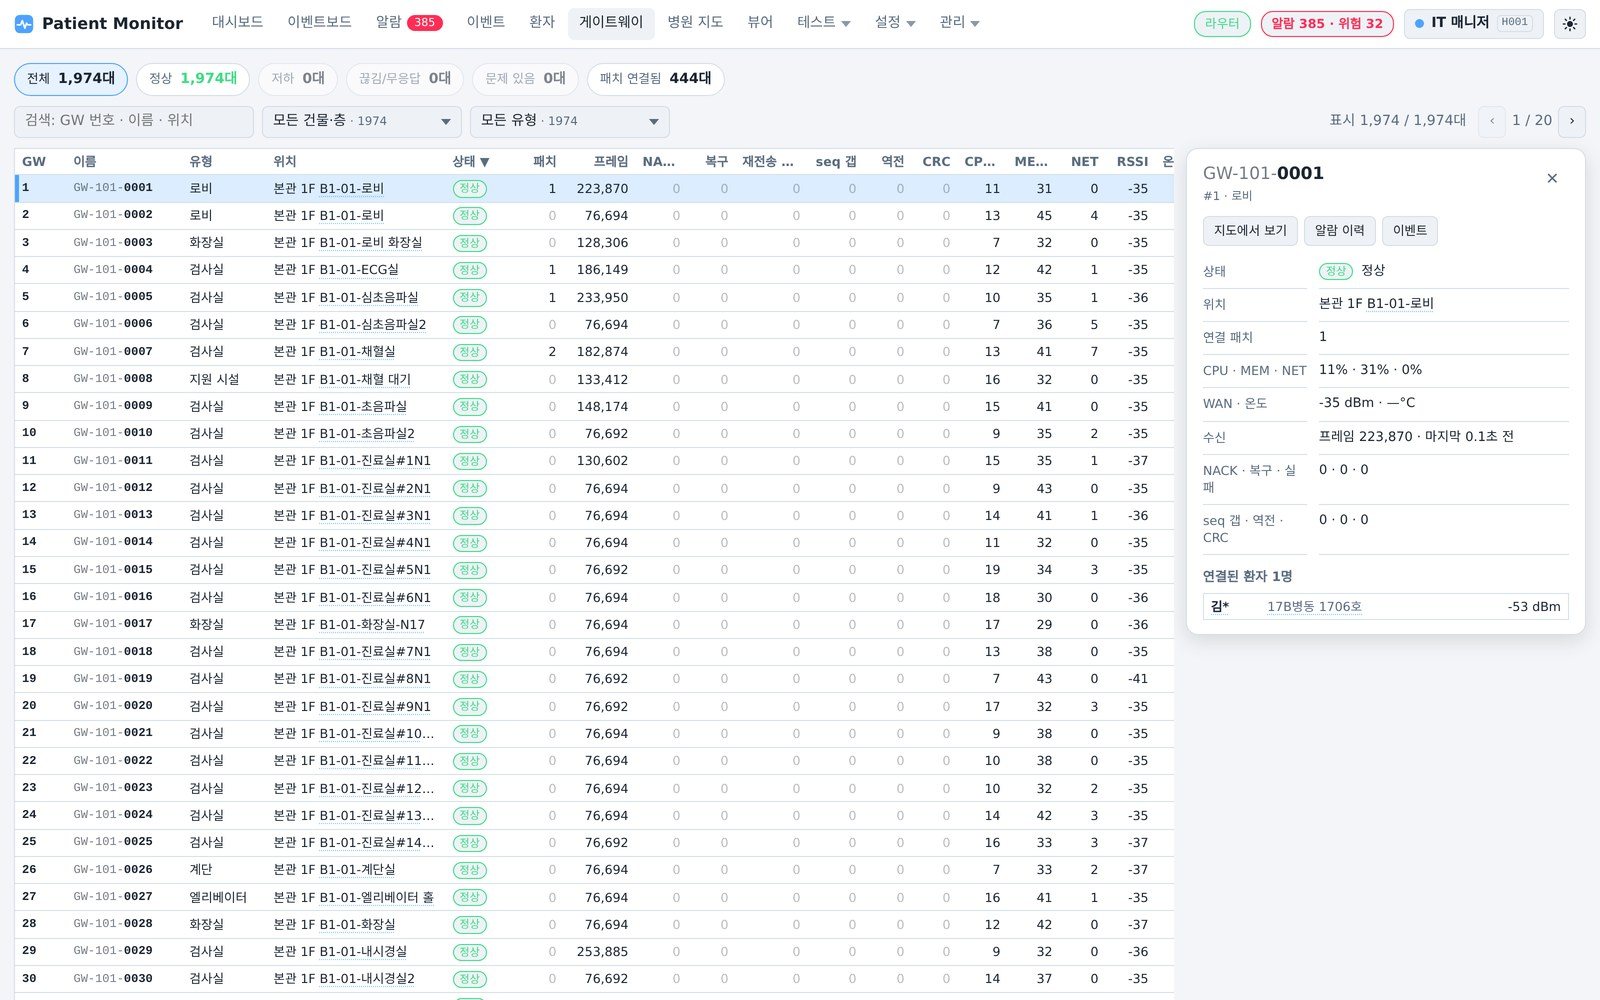
Task: Sort by the 프레임 column header
Action: click(x=610, y=161)
